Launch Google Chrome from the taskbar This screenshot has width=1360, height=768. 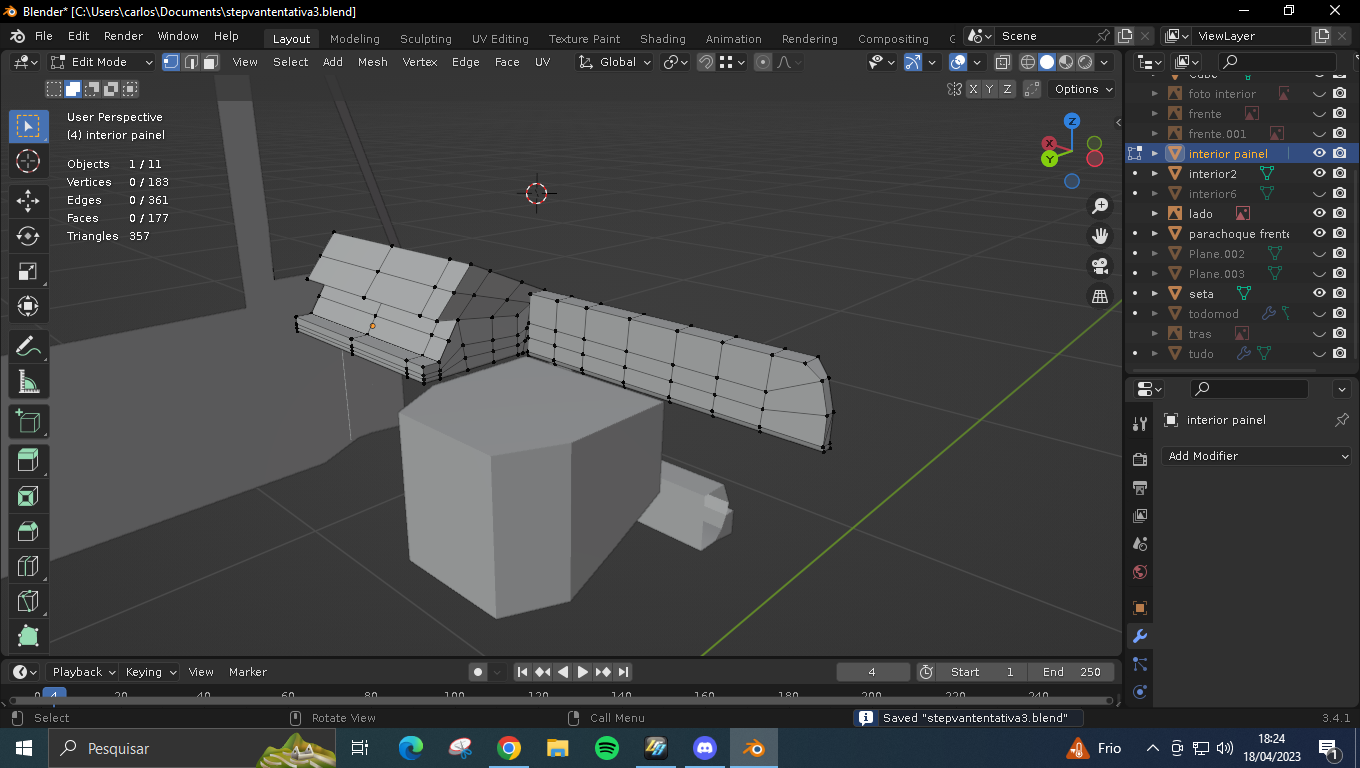pyautogui.click(x=508, y=748)
